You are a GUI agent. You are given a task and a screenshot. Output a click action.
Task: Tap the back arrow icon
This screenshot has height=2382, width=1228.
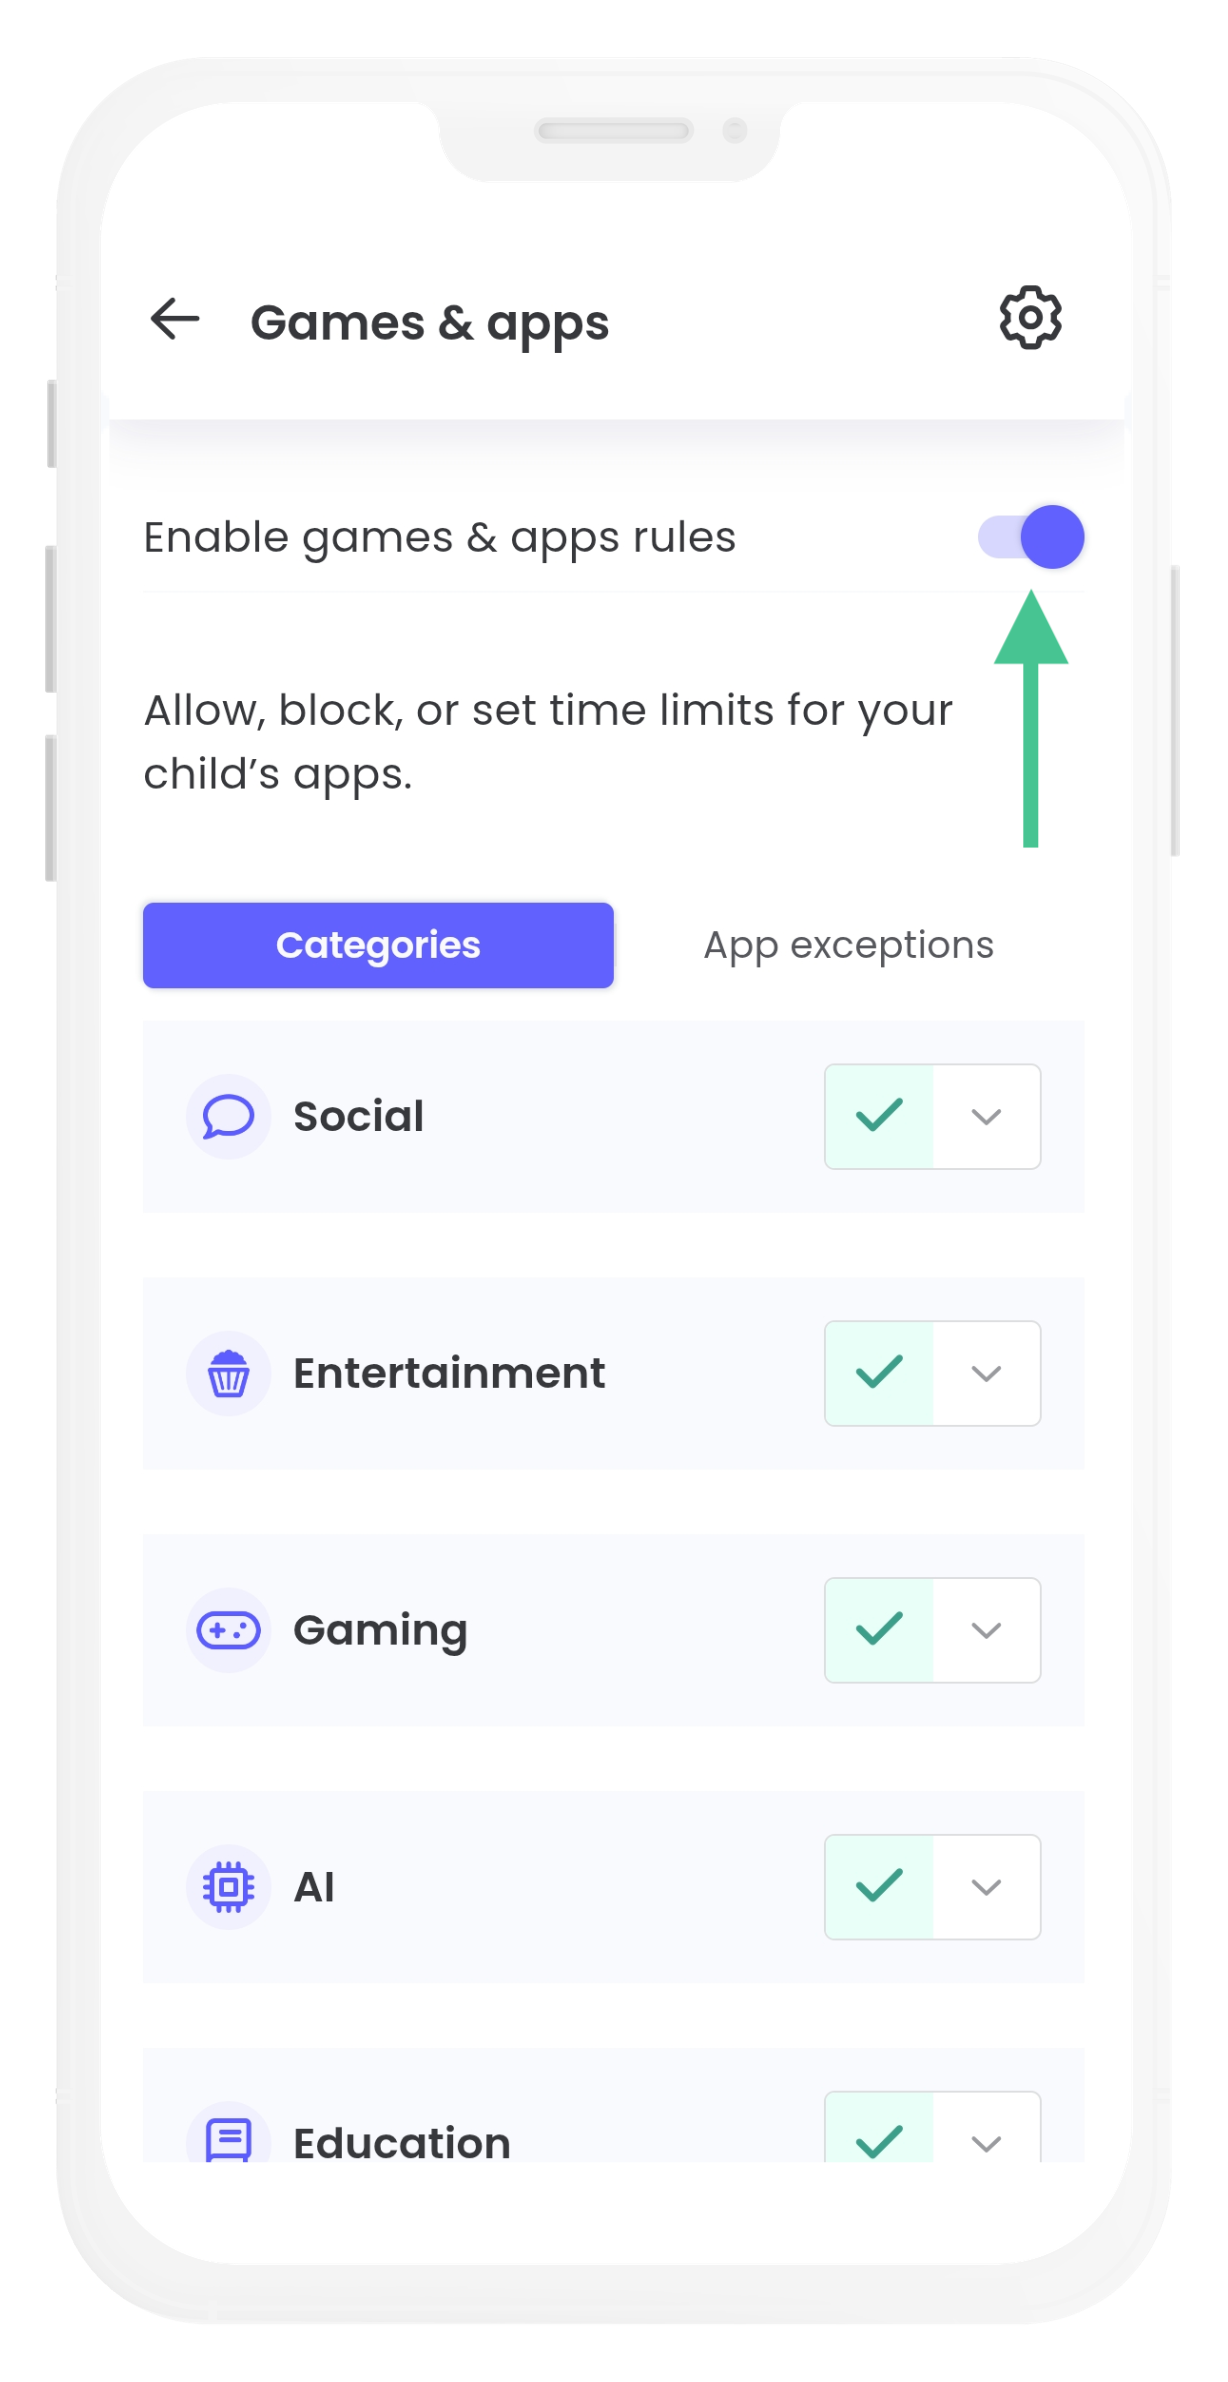[175, 320]
